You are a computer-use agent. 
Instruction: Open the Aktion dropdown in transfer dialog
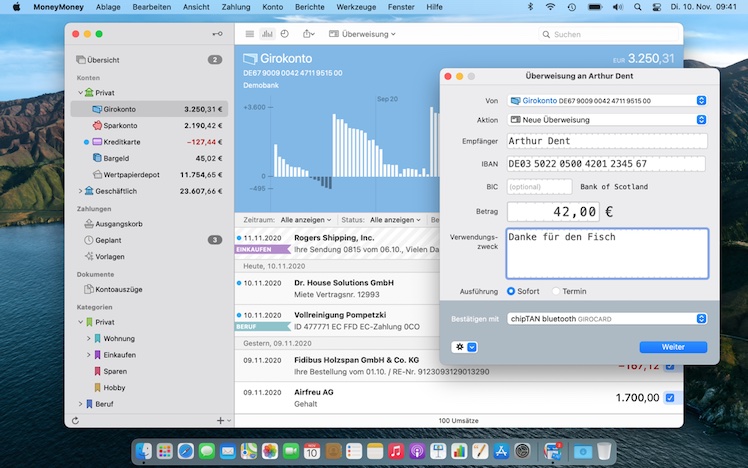[x=607, y=119]
